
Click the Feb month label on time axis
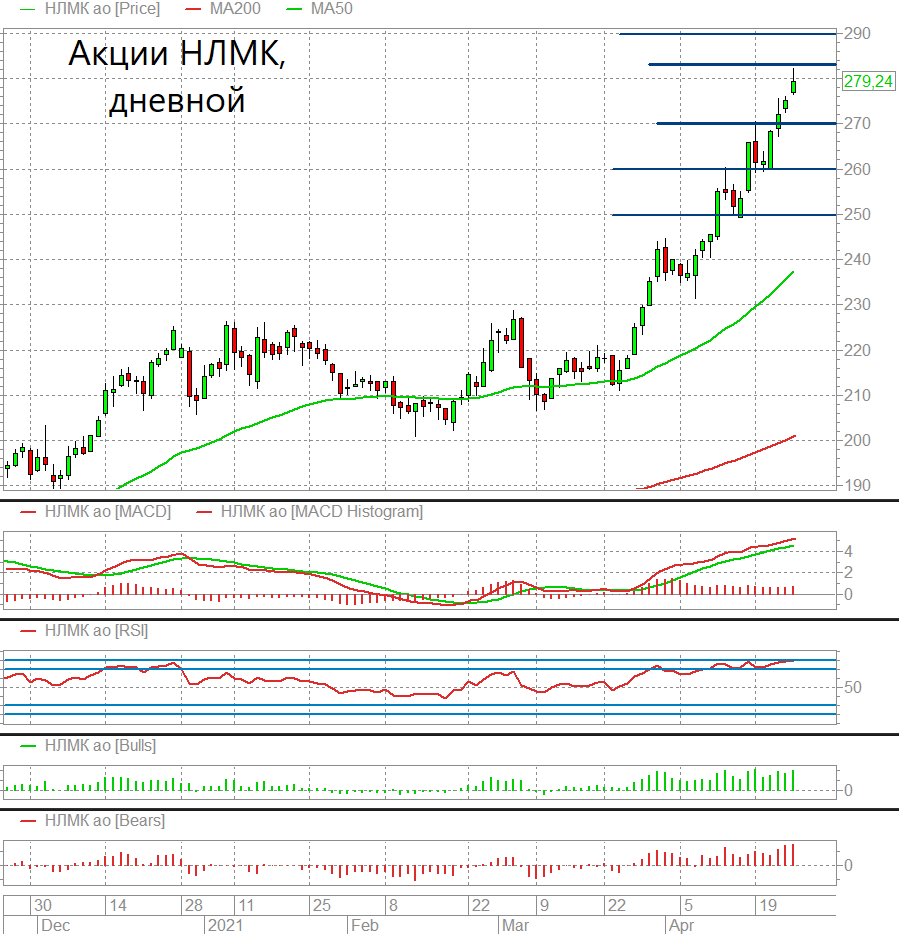[365, 925]
